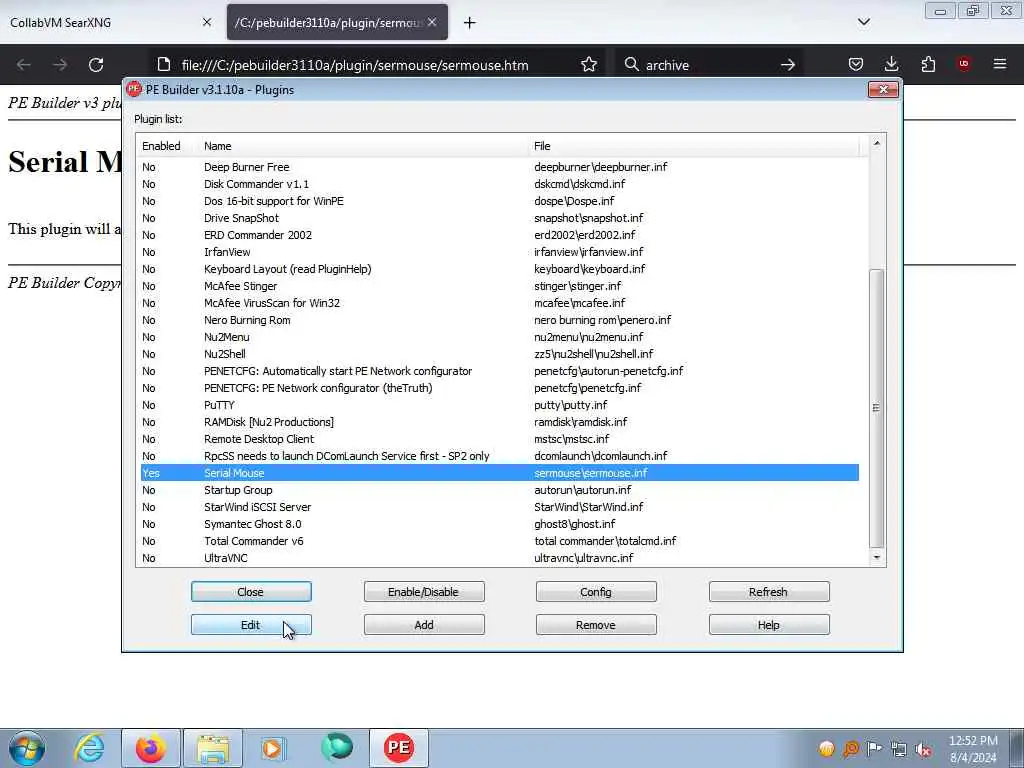Open the extensions puzzle icon

928,64
